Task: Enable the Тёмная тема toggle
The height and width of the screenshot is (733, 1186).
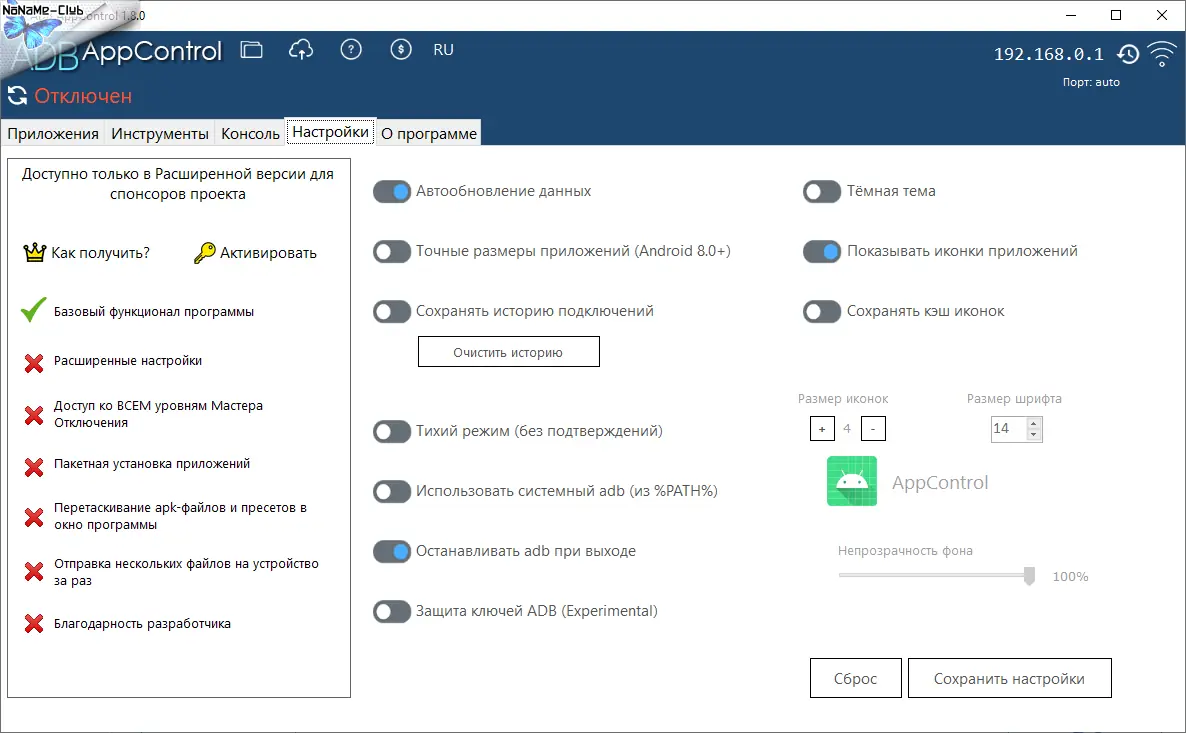Action: [x=822, y=191]
